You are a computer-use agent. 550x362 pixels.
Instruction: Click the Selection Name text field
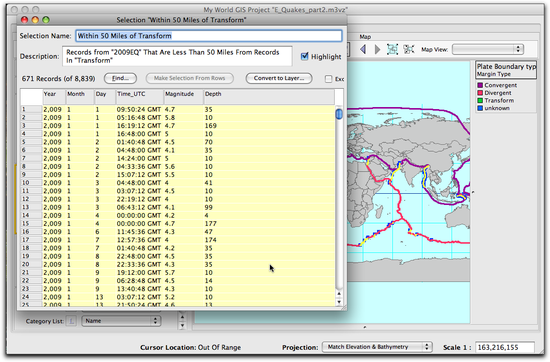(x=209, y=36)
